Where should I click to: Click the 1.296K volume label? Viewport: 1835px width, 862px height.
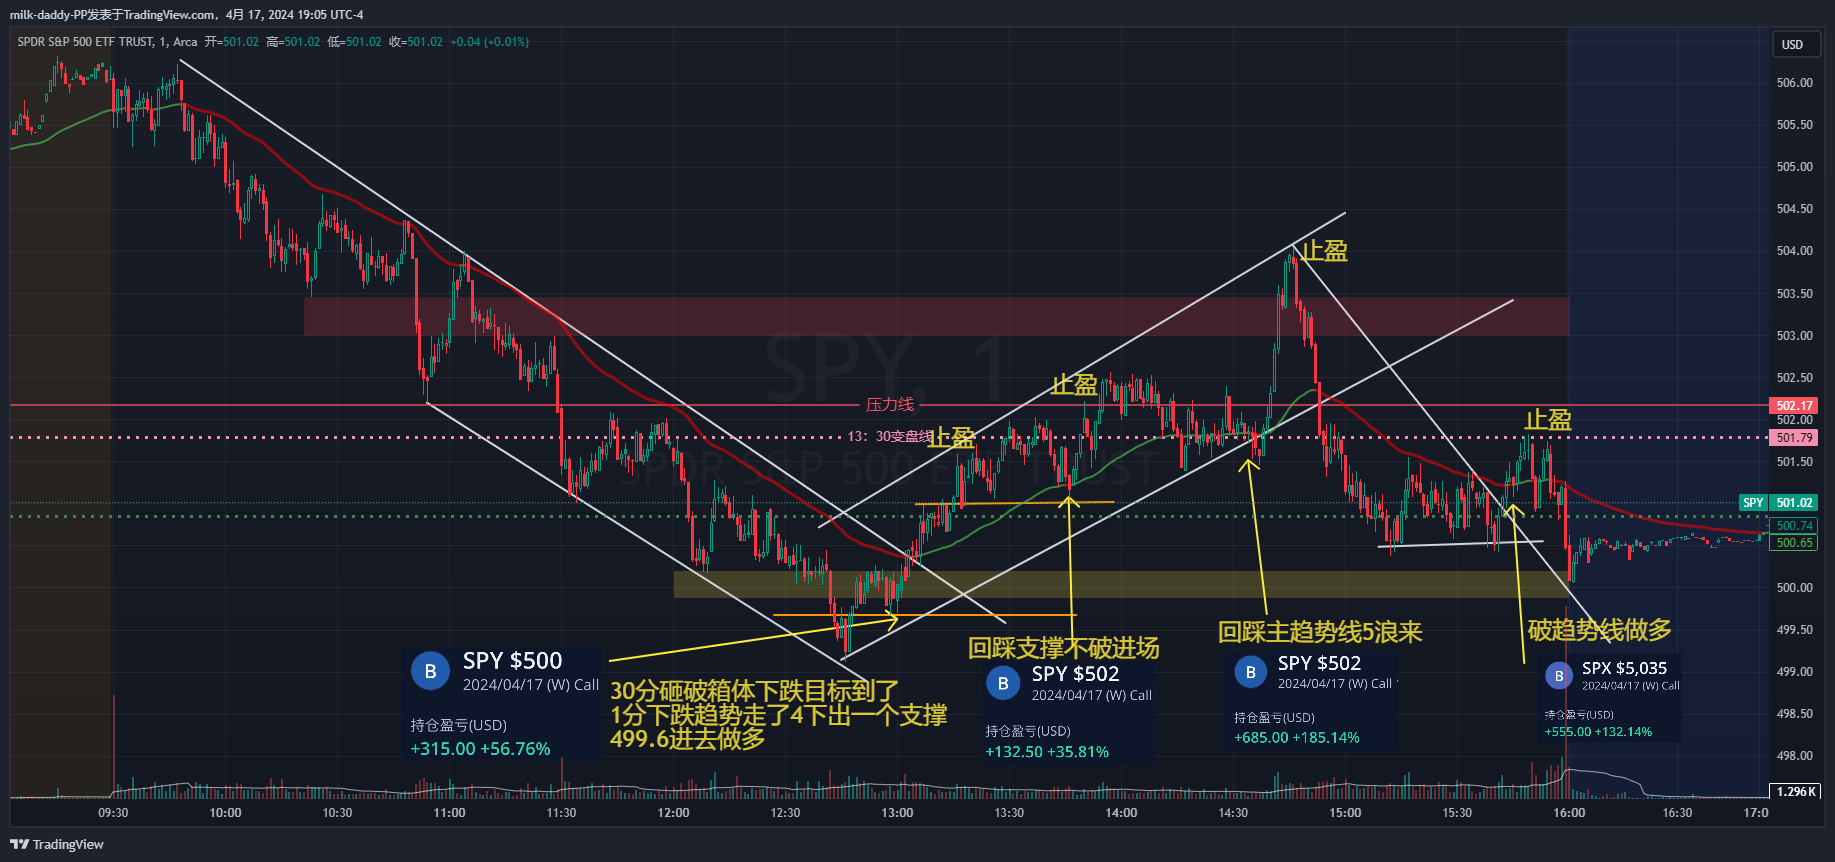point(1795,791)
